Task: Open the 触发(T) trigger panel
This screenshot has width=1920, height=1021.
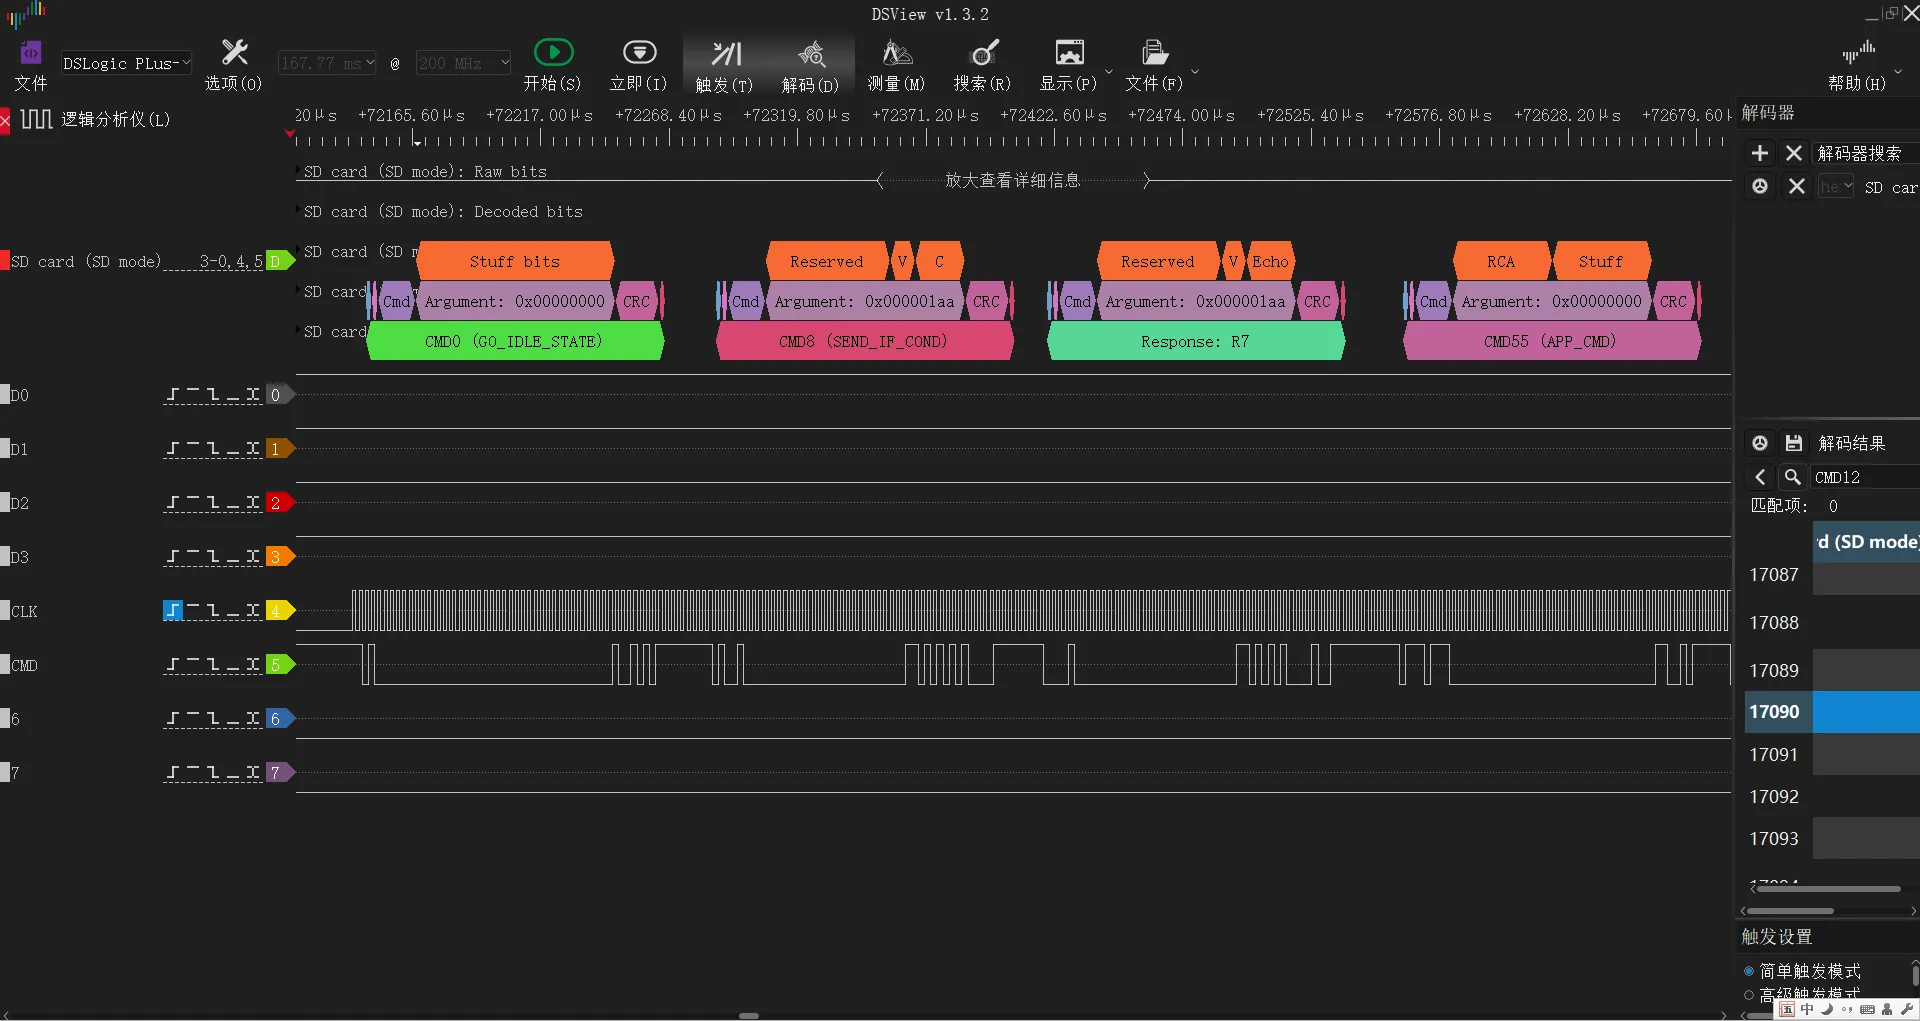Action: click(x=725, y=64)
